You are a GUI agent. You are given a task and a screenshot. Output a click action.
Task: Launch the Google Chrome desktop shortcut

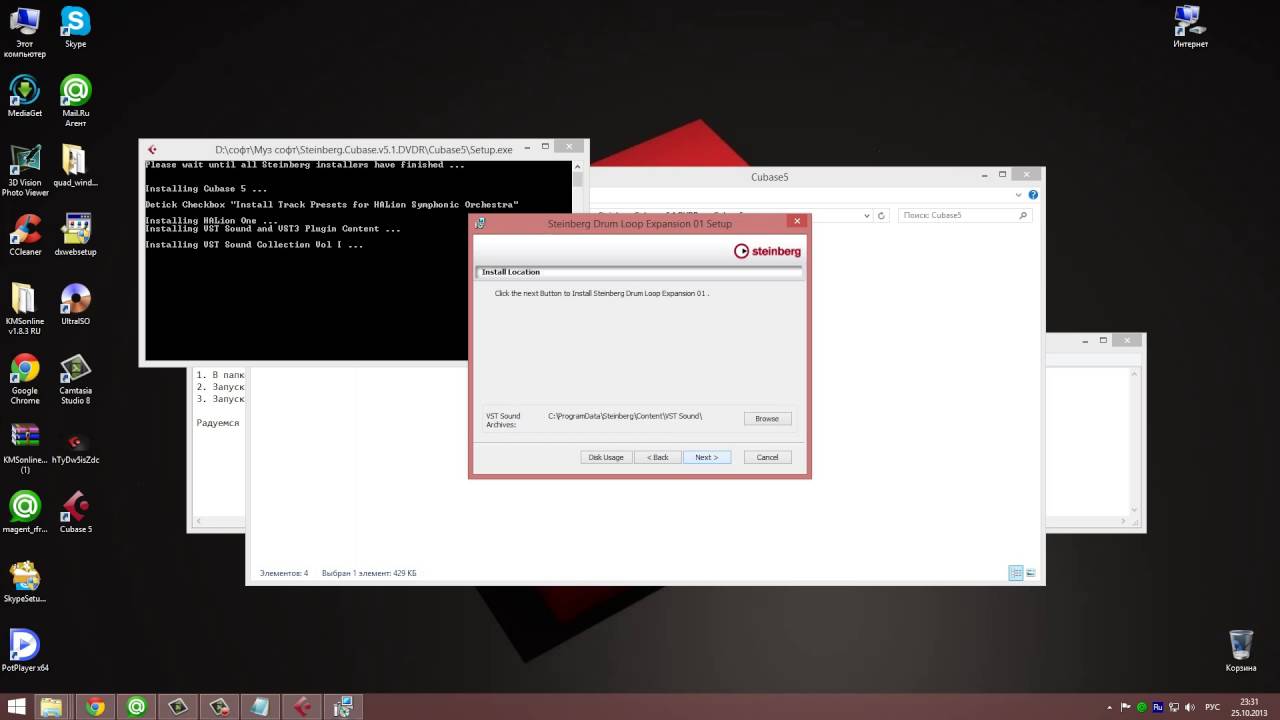tap(25, 379)
